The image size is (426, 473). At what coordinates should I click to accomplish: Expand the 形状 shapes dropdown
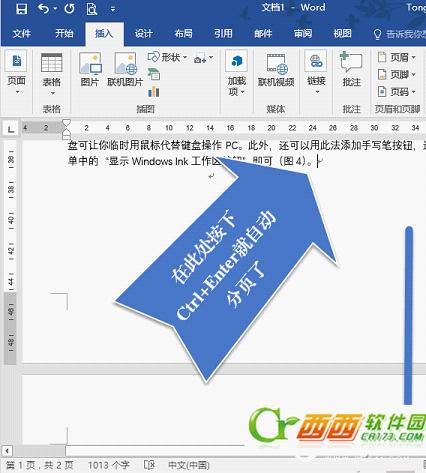(x=167, y=57)
